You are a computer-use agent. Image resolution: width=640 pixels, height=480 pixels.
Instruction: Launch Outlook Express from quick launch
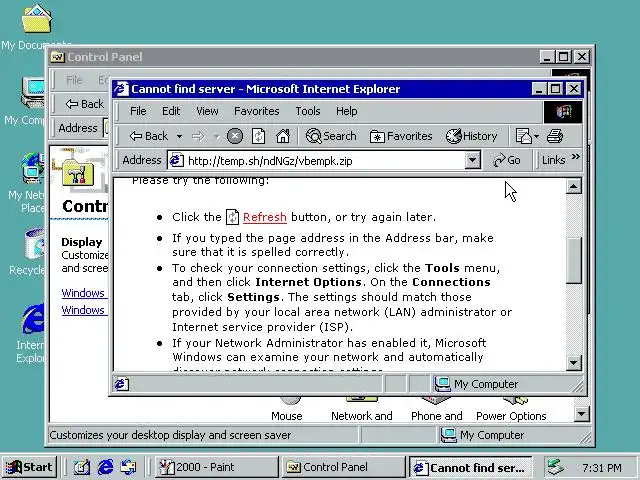coord(129,467)
